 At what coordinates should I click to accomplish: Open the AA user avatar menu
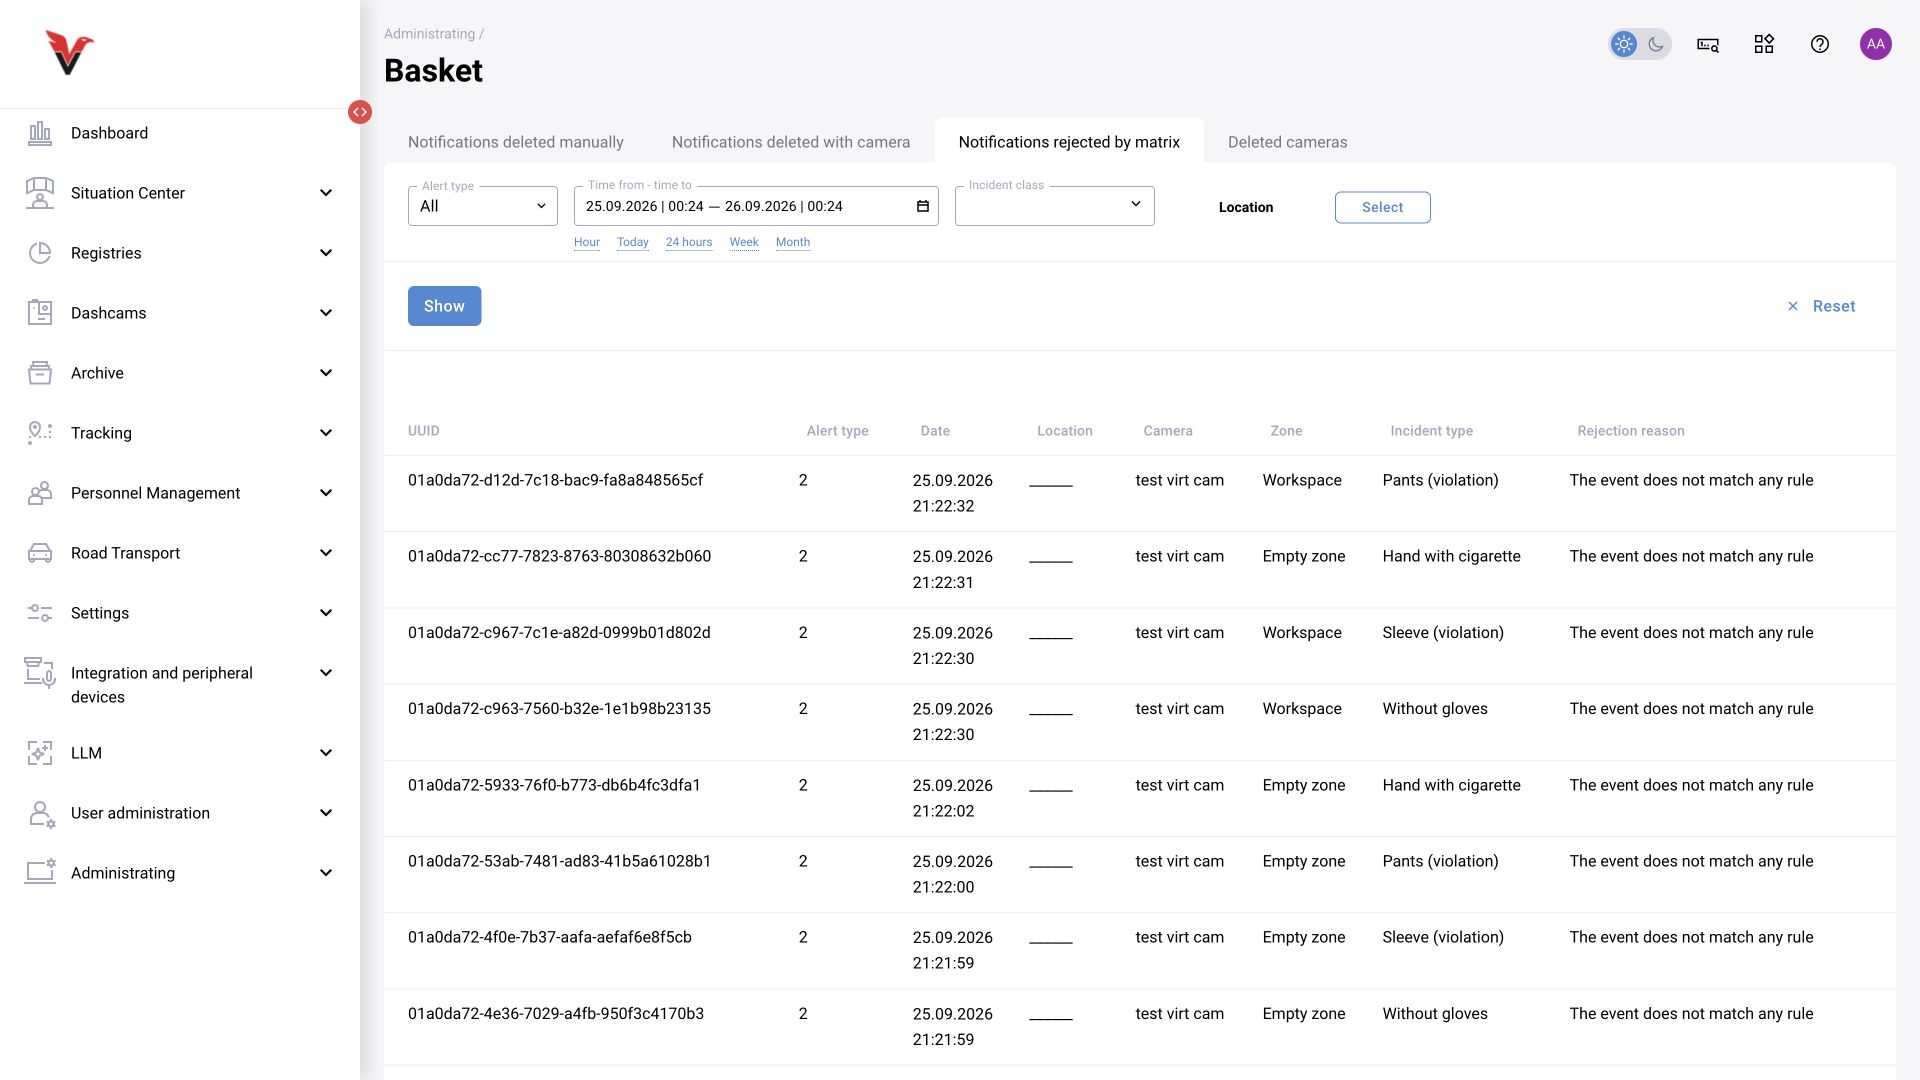1876,44
